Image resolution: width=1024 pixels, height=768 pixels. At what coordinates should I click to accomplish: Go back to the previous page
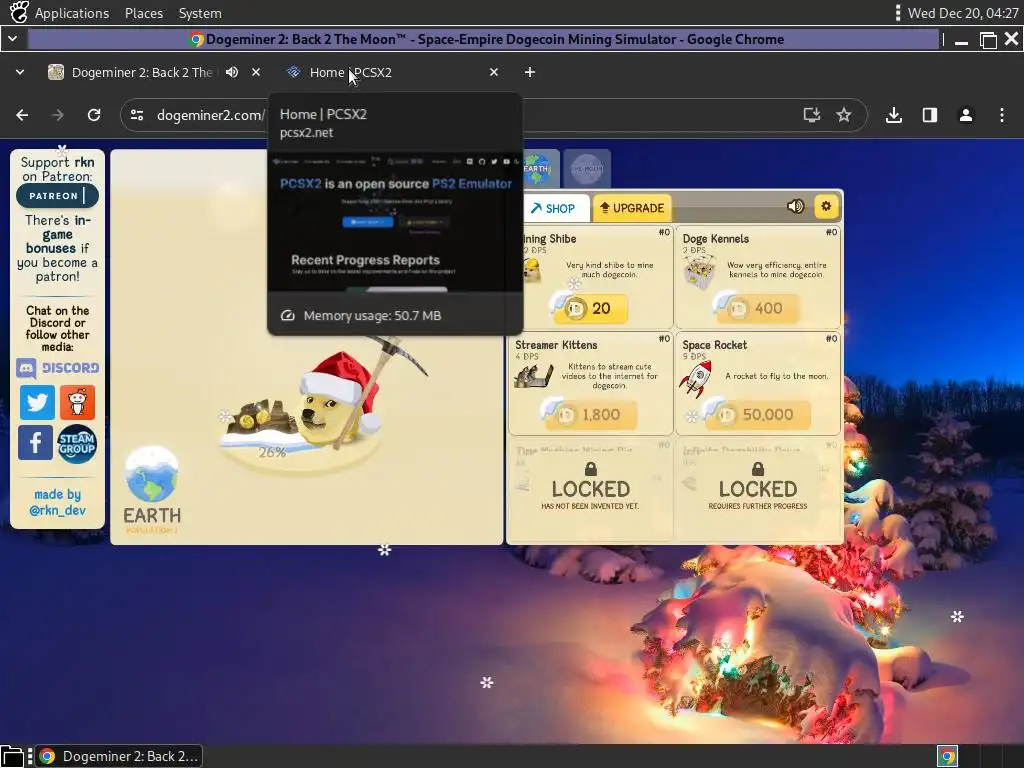[x=22, y=116]
